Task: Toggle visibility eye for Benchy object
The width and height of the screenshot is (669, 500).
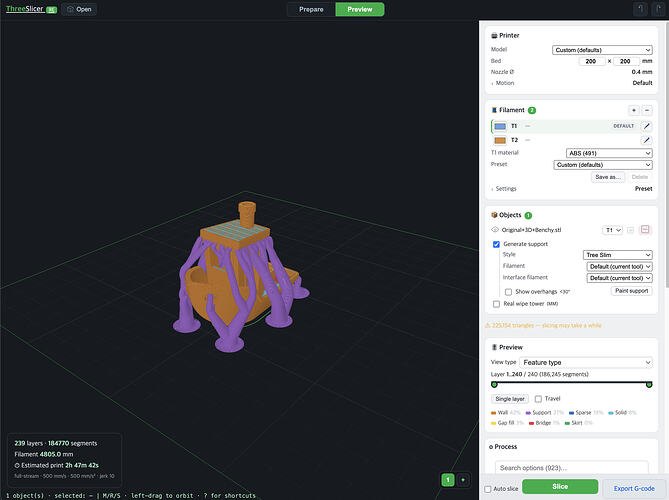Action: (495, 230)
